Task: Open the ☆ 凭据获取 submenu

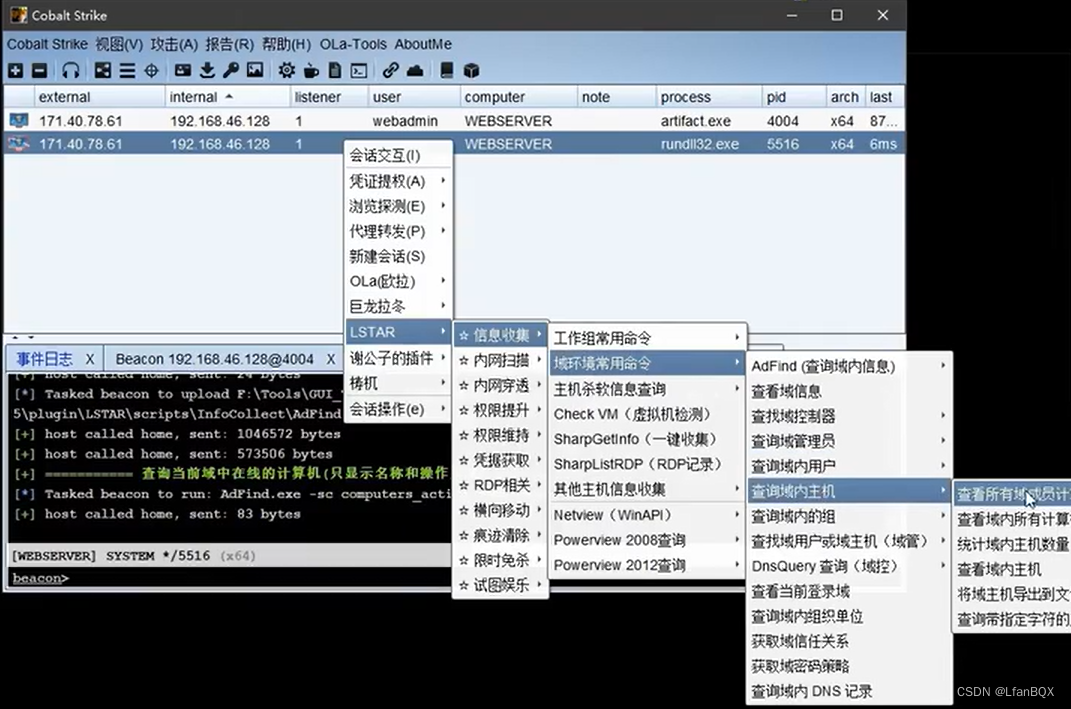Action: pos(500,460)
